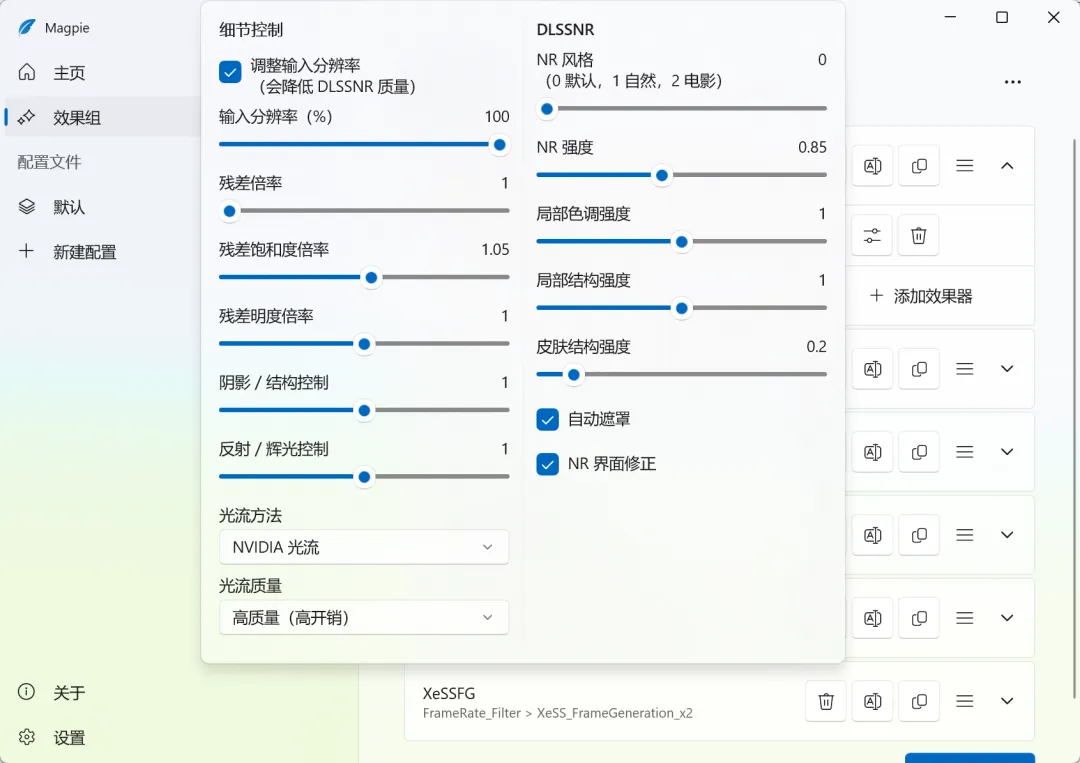The width and height of the screenshot is (1080, 763).
Task: Click the 输入分辨率 value 100
Action: [x=497, y=116]
